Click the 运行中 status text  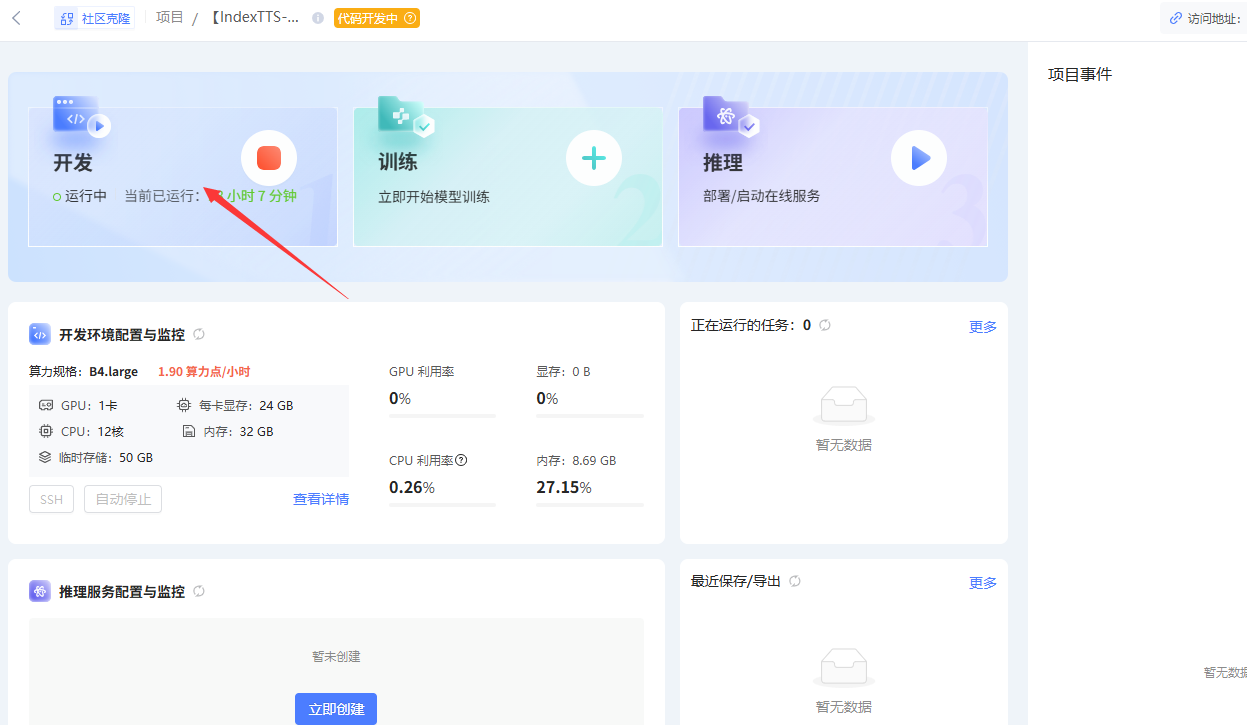[x=86, y=196]
